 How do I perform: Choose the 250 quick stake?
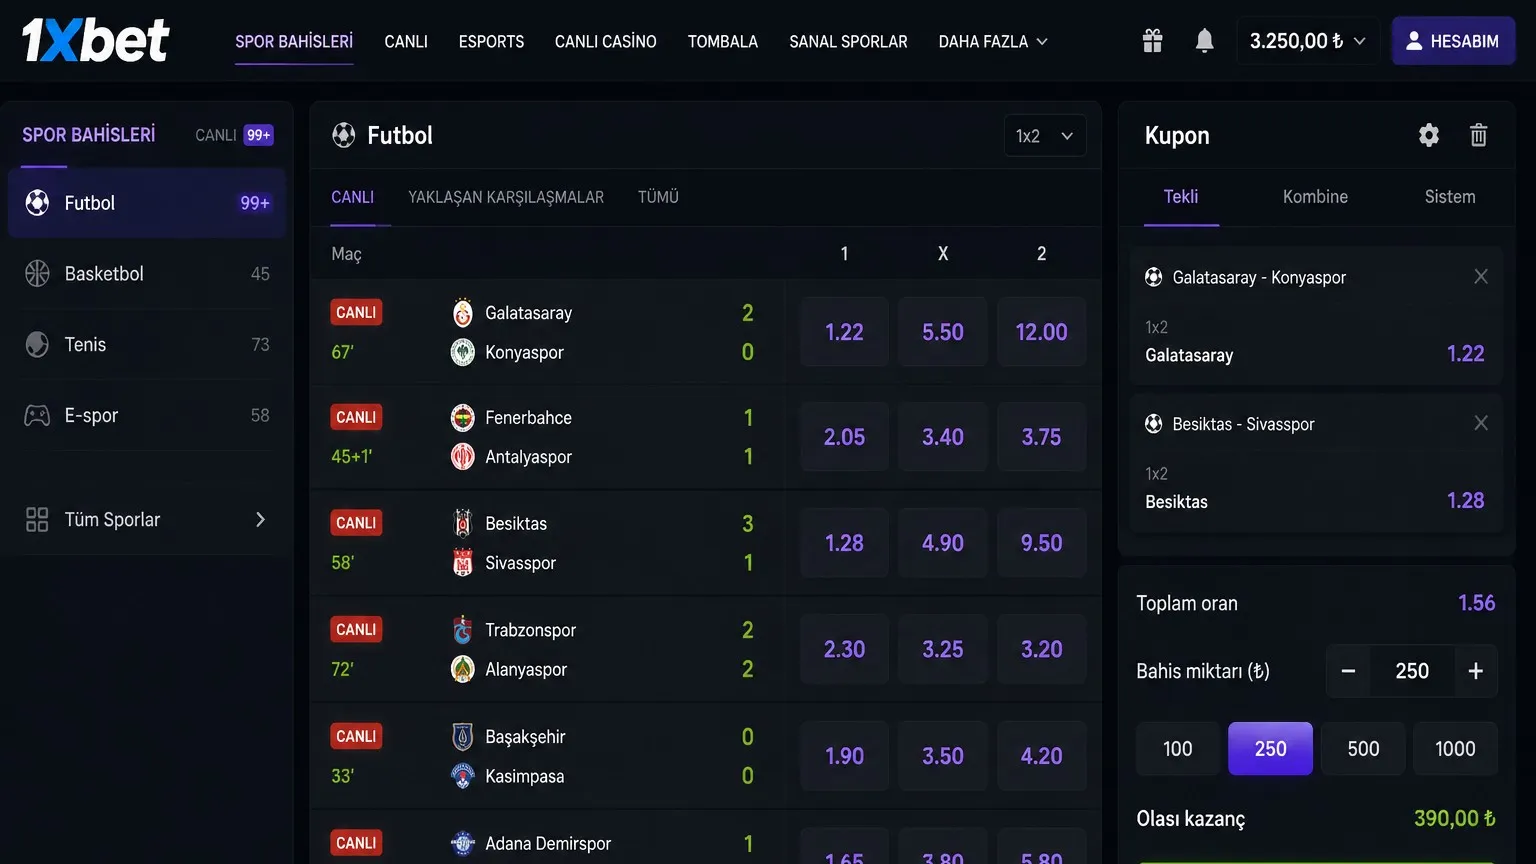[x=1270, y=748]
